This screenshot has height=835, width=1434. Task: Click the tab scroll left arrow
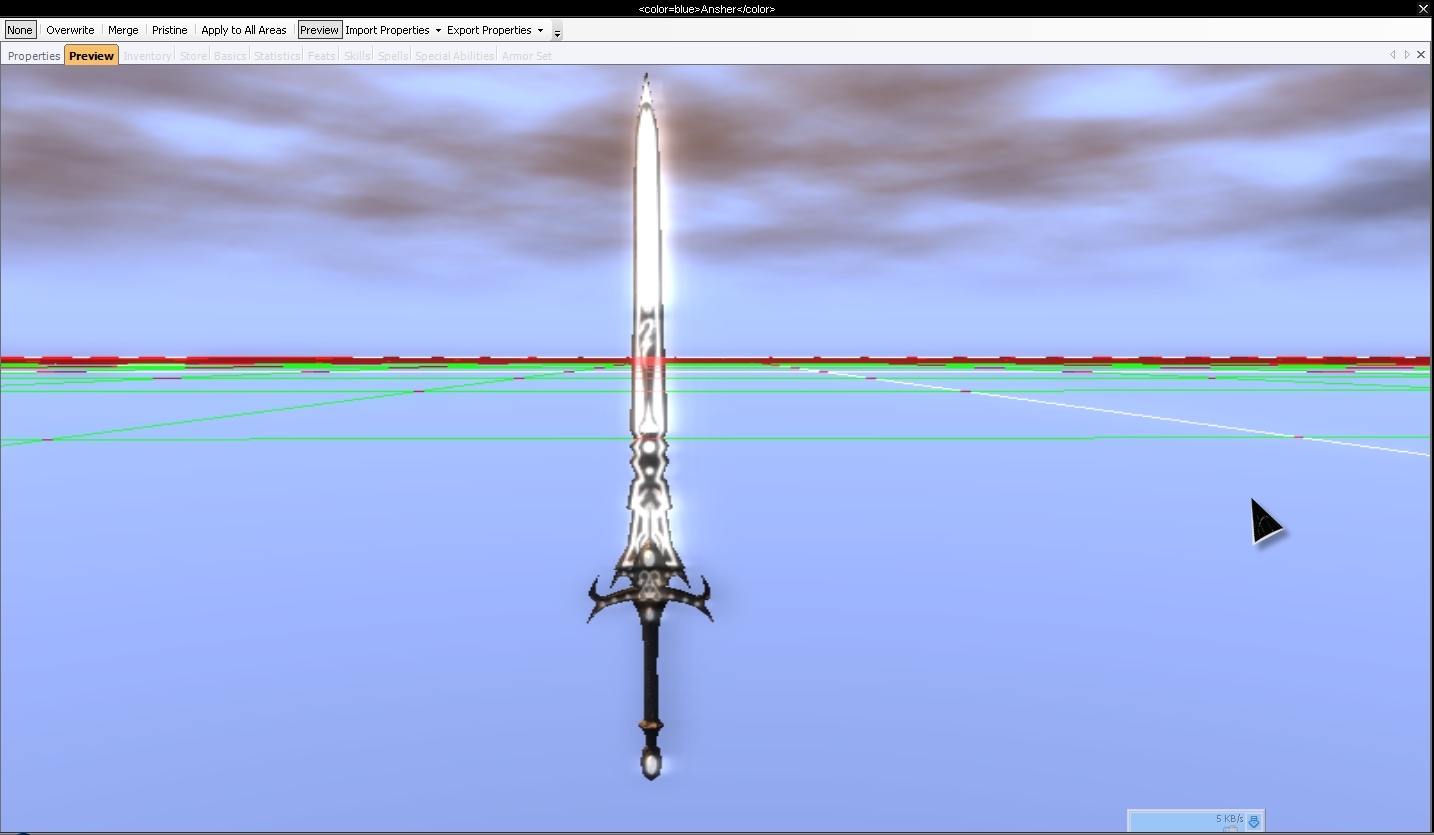pos(1392,55)
